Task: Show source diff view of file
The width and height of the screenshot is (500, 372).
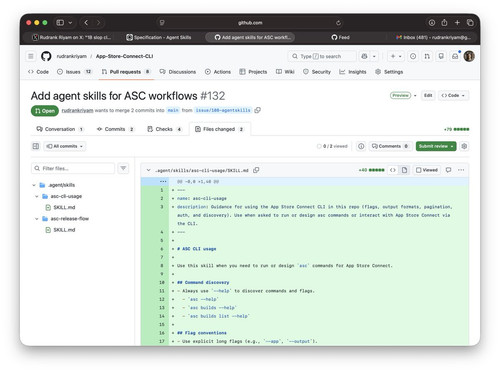Action: coord(393,170)
